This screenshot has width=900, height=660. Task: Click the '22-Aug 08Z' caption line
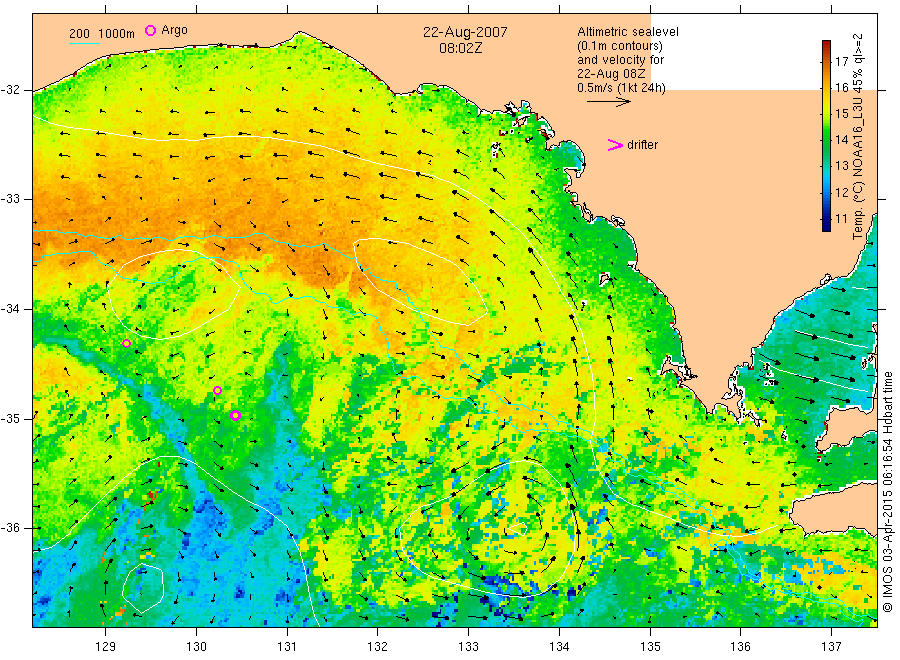click(611, 74)
